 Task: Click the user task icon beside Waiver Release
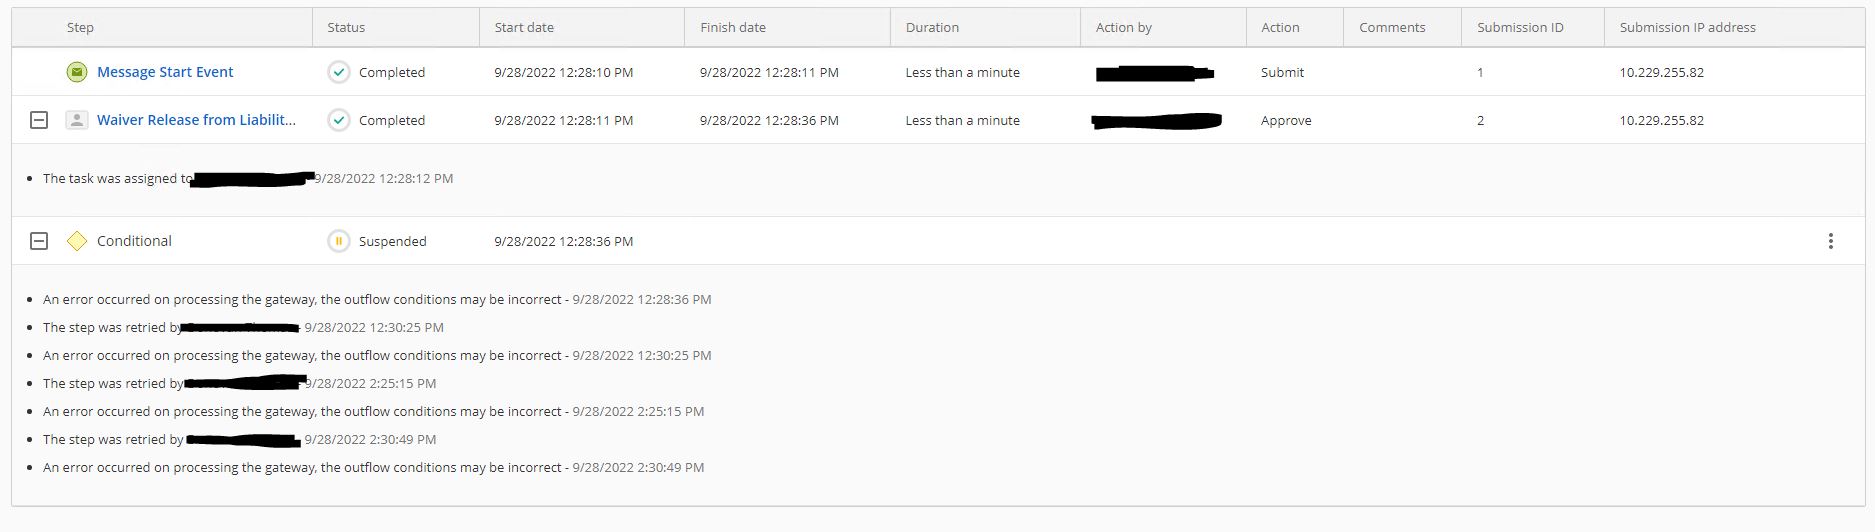[76, 120]
